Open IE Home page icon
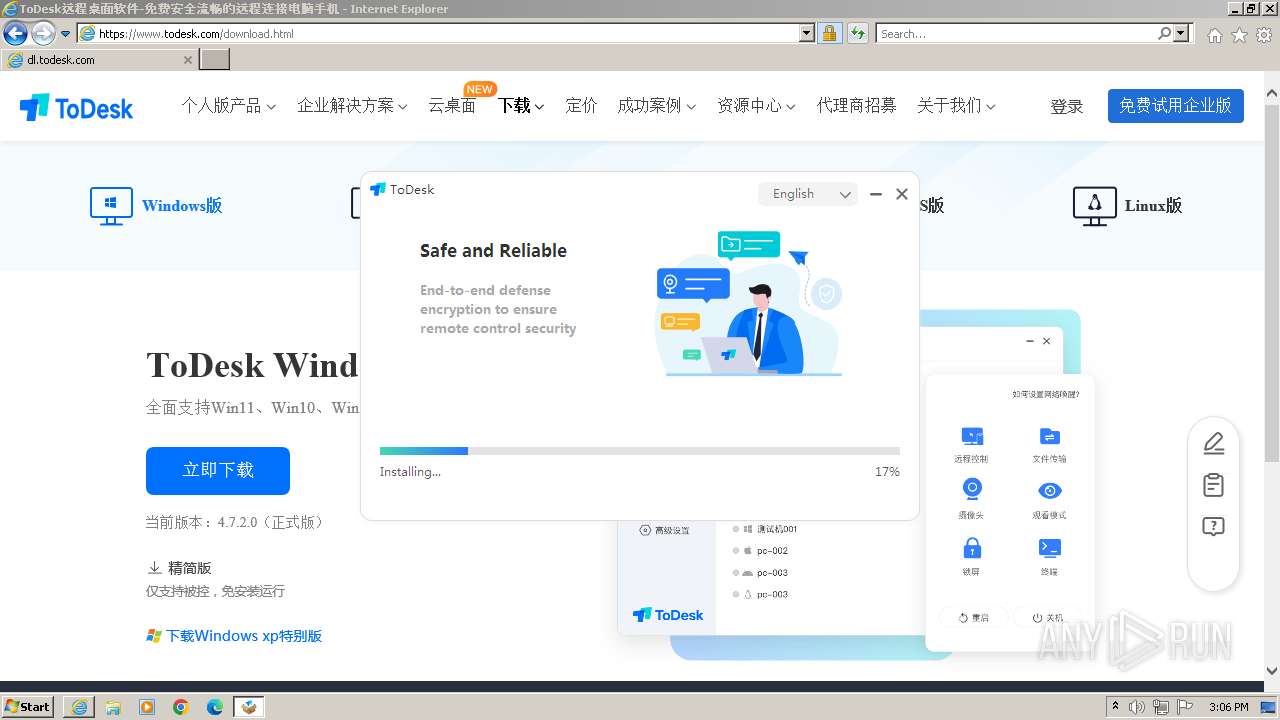 (x=1214, y=35)
